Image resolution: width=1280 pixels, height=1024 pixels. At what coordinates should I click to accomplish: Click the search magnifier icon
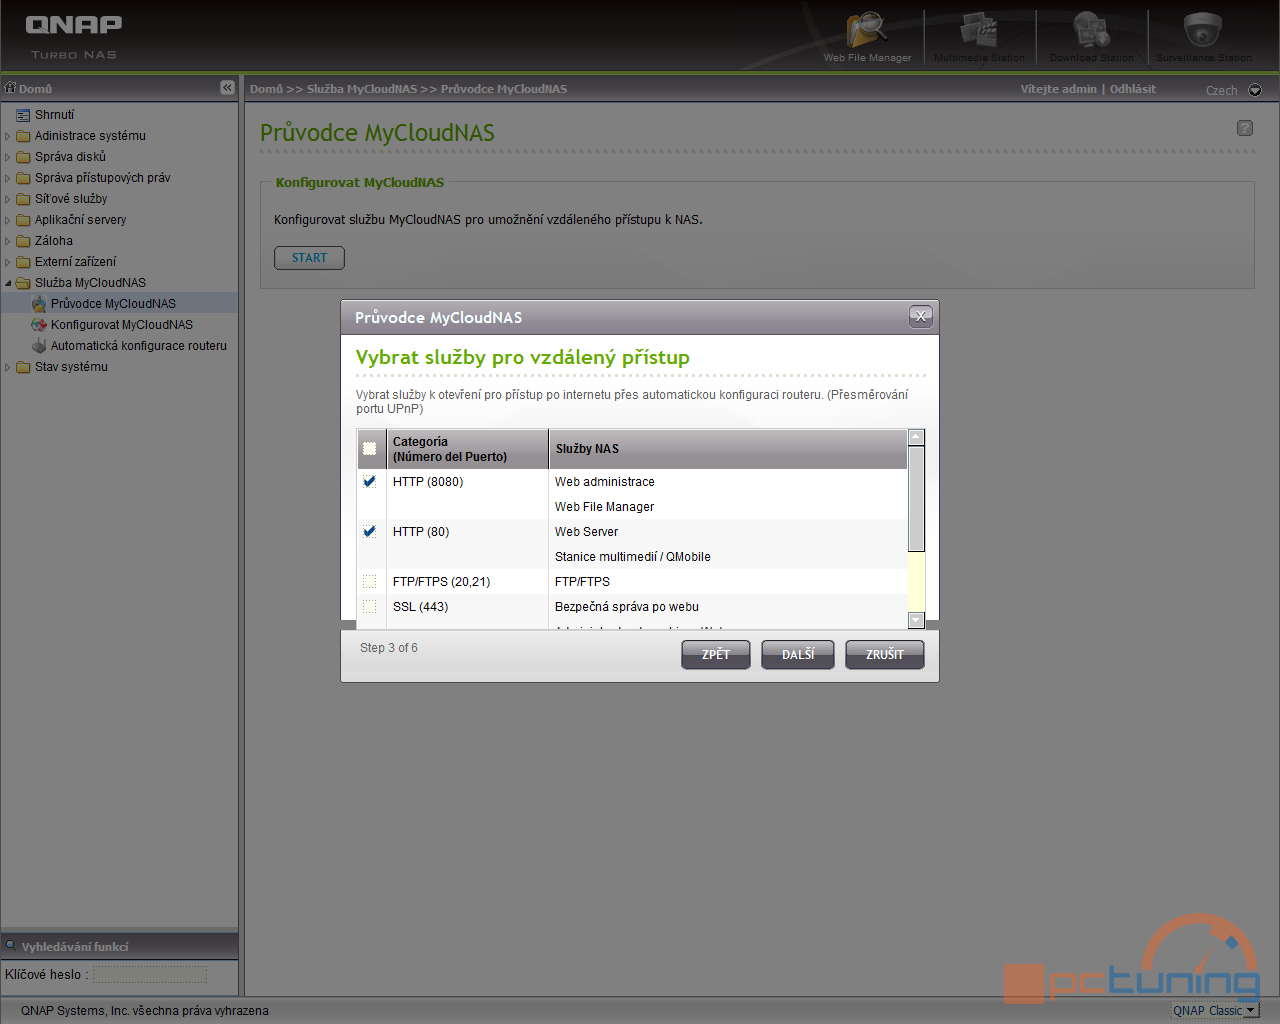point(11,945)
